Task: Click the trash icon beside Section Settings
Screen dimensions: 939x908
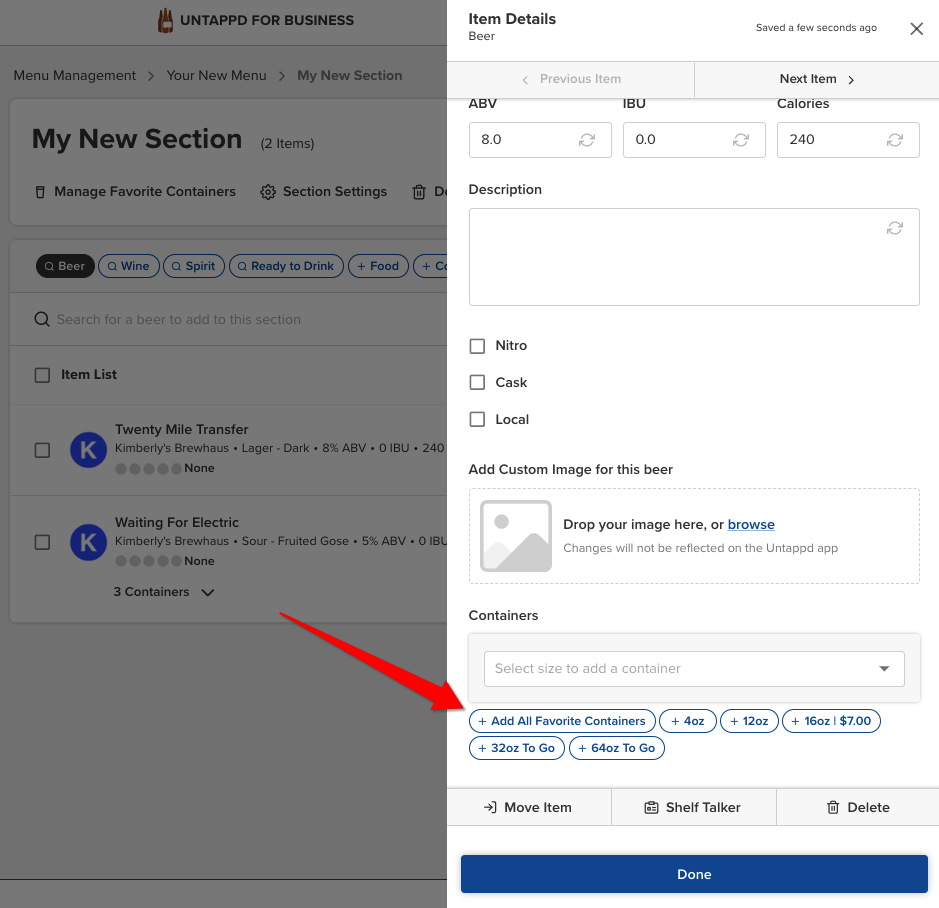Action: point(419,192)
